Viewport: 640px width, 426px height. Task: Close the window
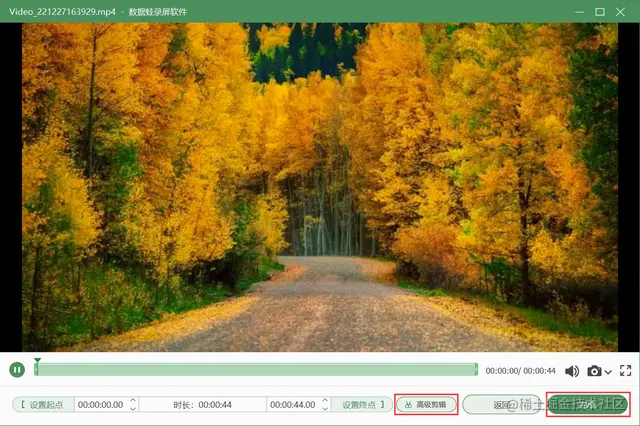620,12
